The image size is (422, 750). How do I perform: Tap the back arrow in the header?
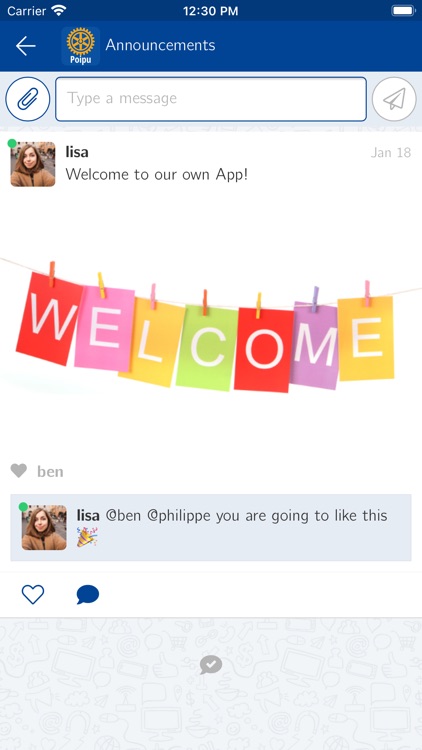(25, 45)
